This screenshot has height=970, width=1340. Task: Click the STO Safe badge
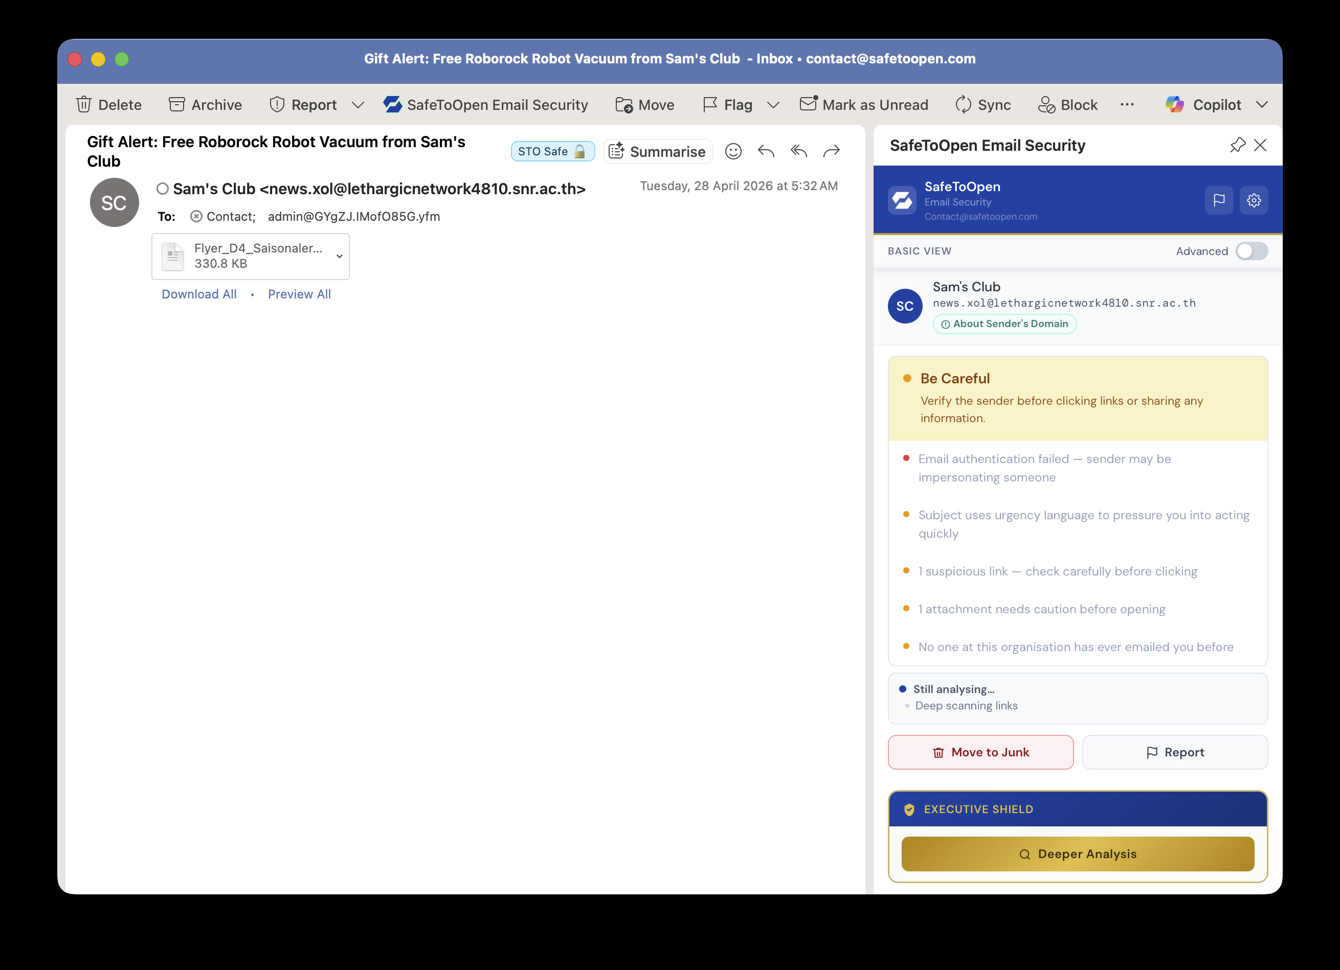(552, 151)
